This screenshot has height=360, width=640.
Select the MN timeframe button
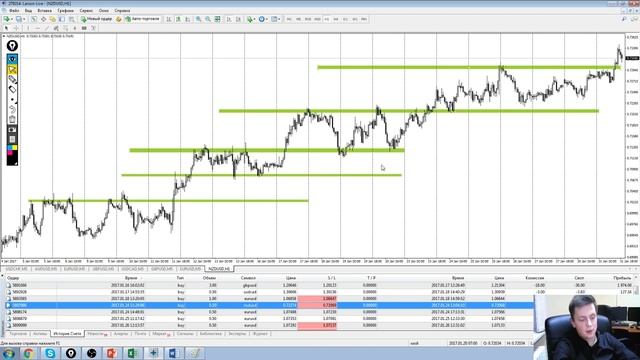[x=364, y=19]
